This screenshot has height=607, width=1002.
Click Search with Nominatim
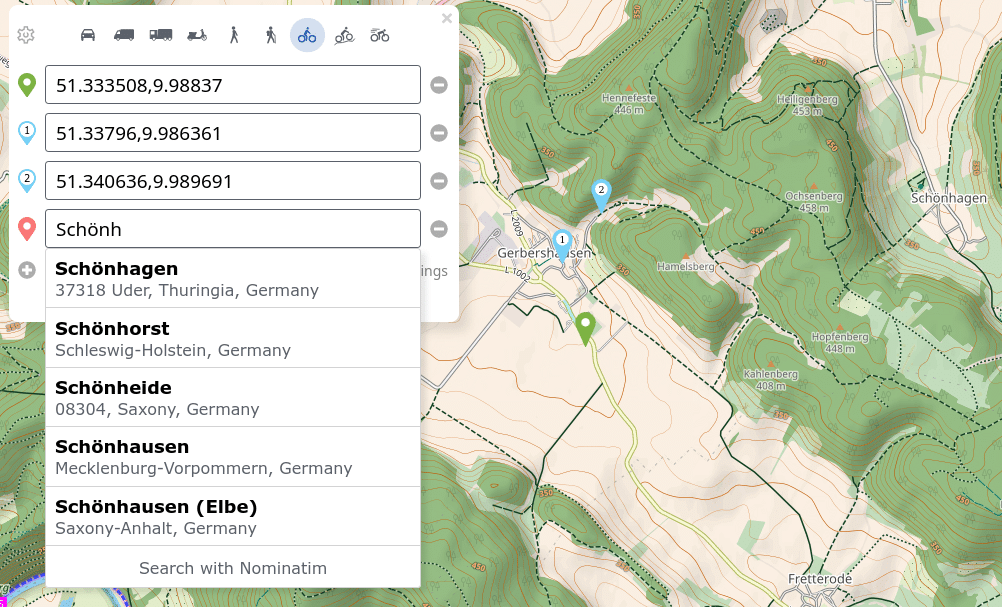(232, 568)
